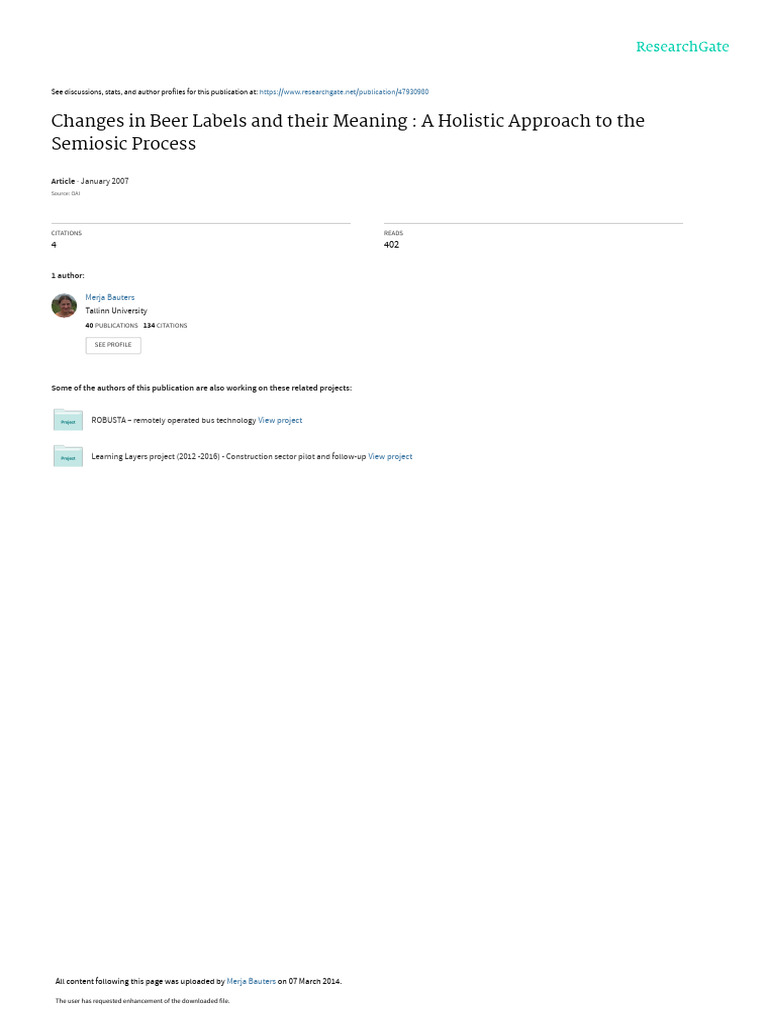Click the enhancement request footer note
Image resolution: width=768 pixels, height=1024 pixels.
click(142, 1000)
